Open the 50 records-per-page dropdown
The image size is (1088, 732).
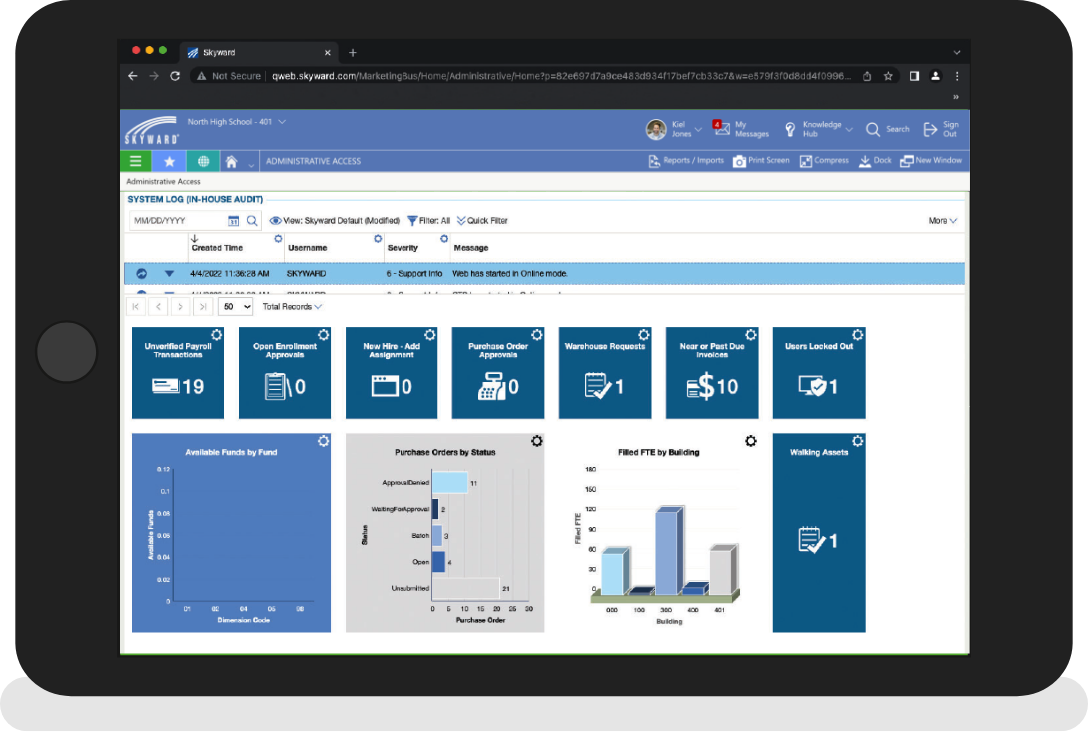pos(235,307)
